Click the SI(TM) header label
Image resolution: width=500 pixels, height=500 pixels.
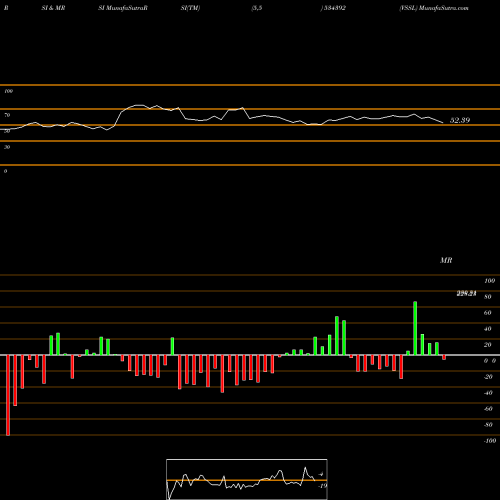pos(190,8)
